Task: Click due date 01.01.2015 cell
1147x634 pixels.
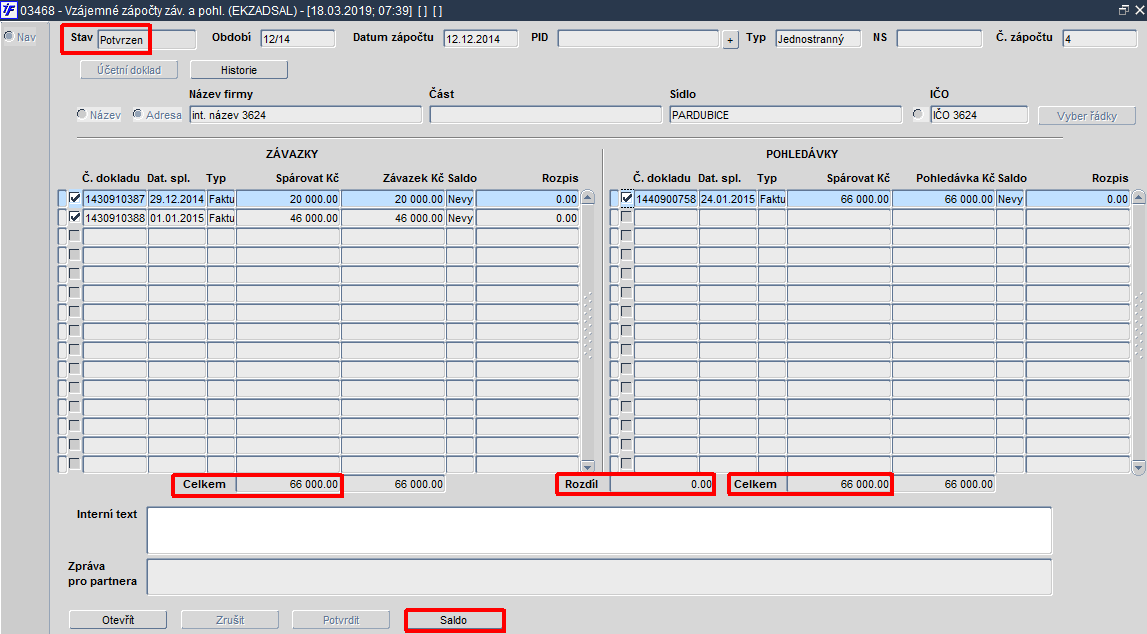Action: 177,218
